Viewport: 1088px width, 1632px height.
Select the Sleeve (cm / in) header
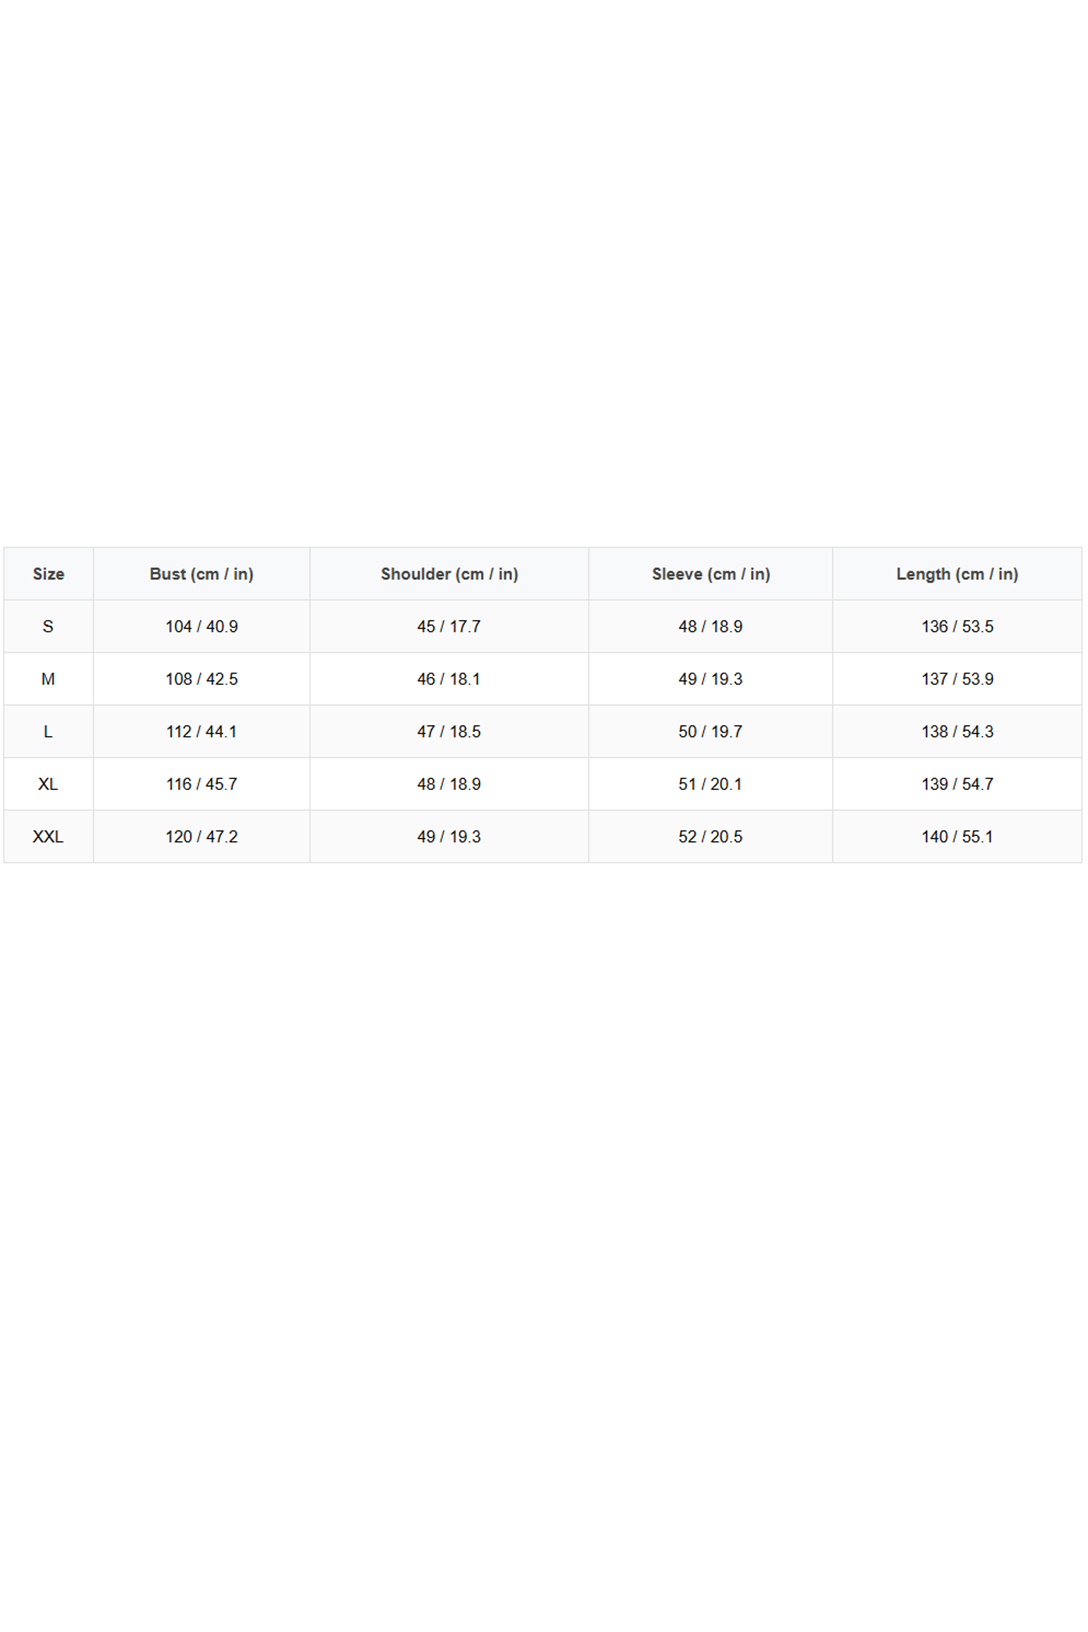(x=710, y=574)
